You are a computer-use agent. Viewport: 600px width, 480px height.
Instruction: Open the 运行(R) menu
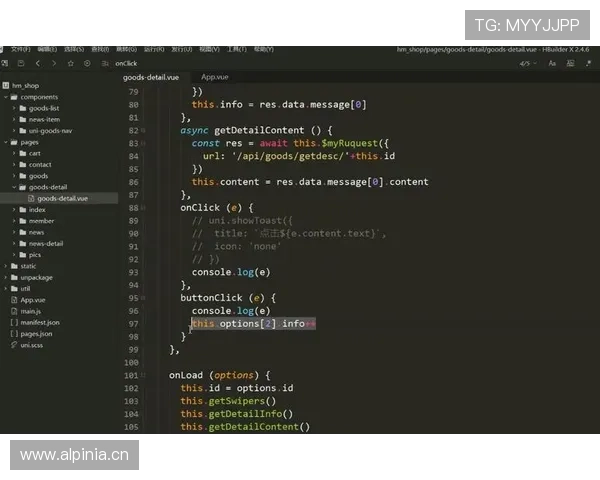(x=154, y=48)
